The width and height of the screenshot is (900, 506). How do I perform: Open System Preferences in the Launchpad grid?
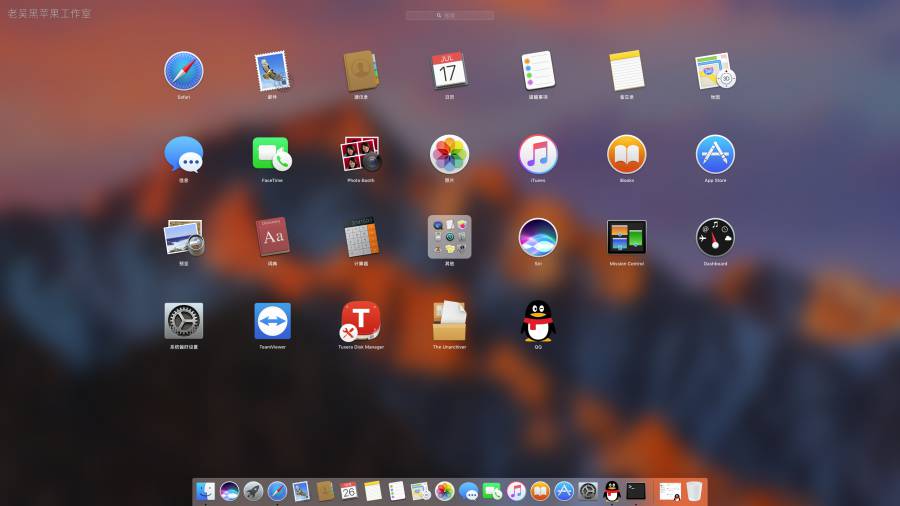click(184, 321)
